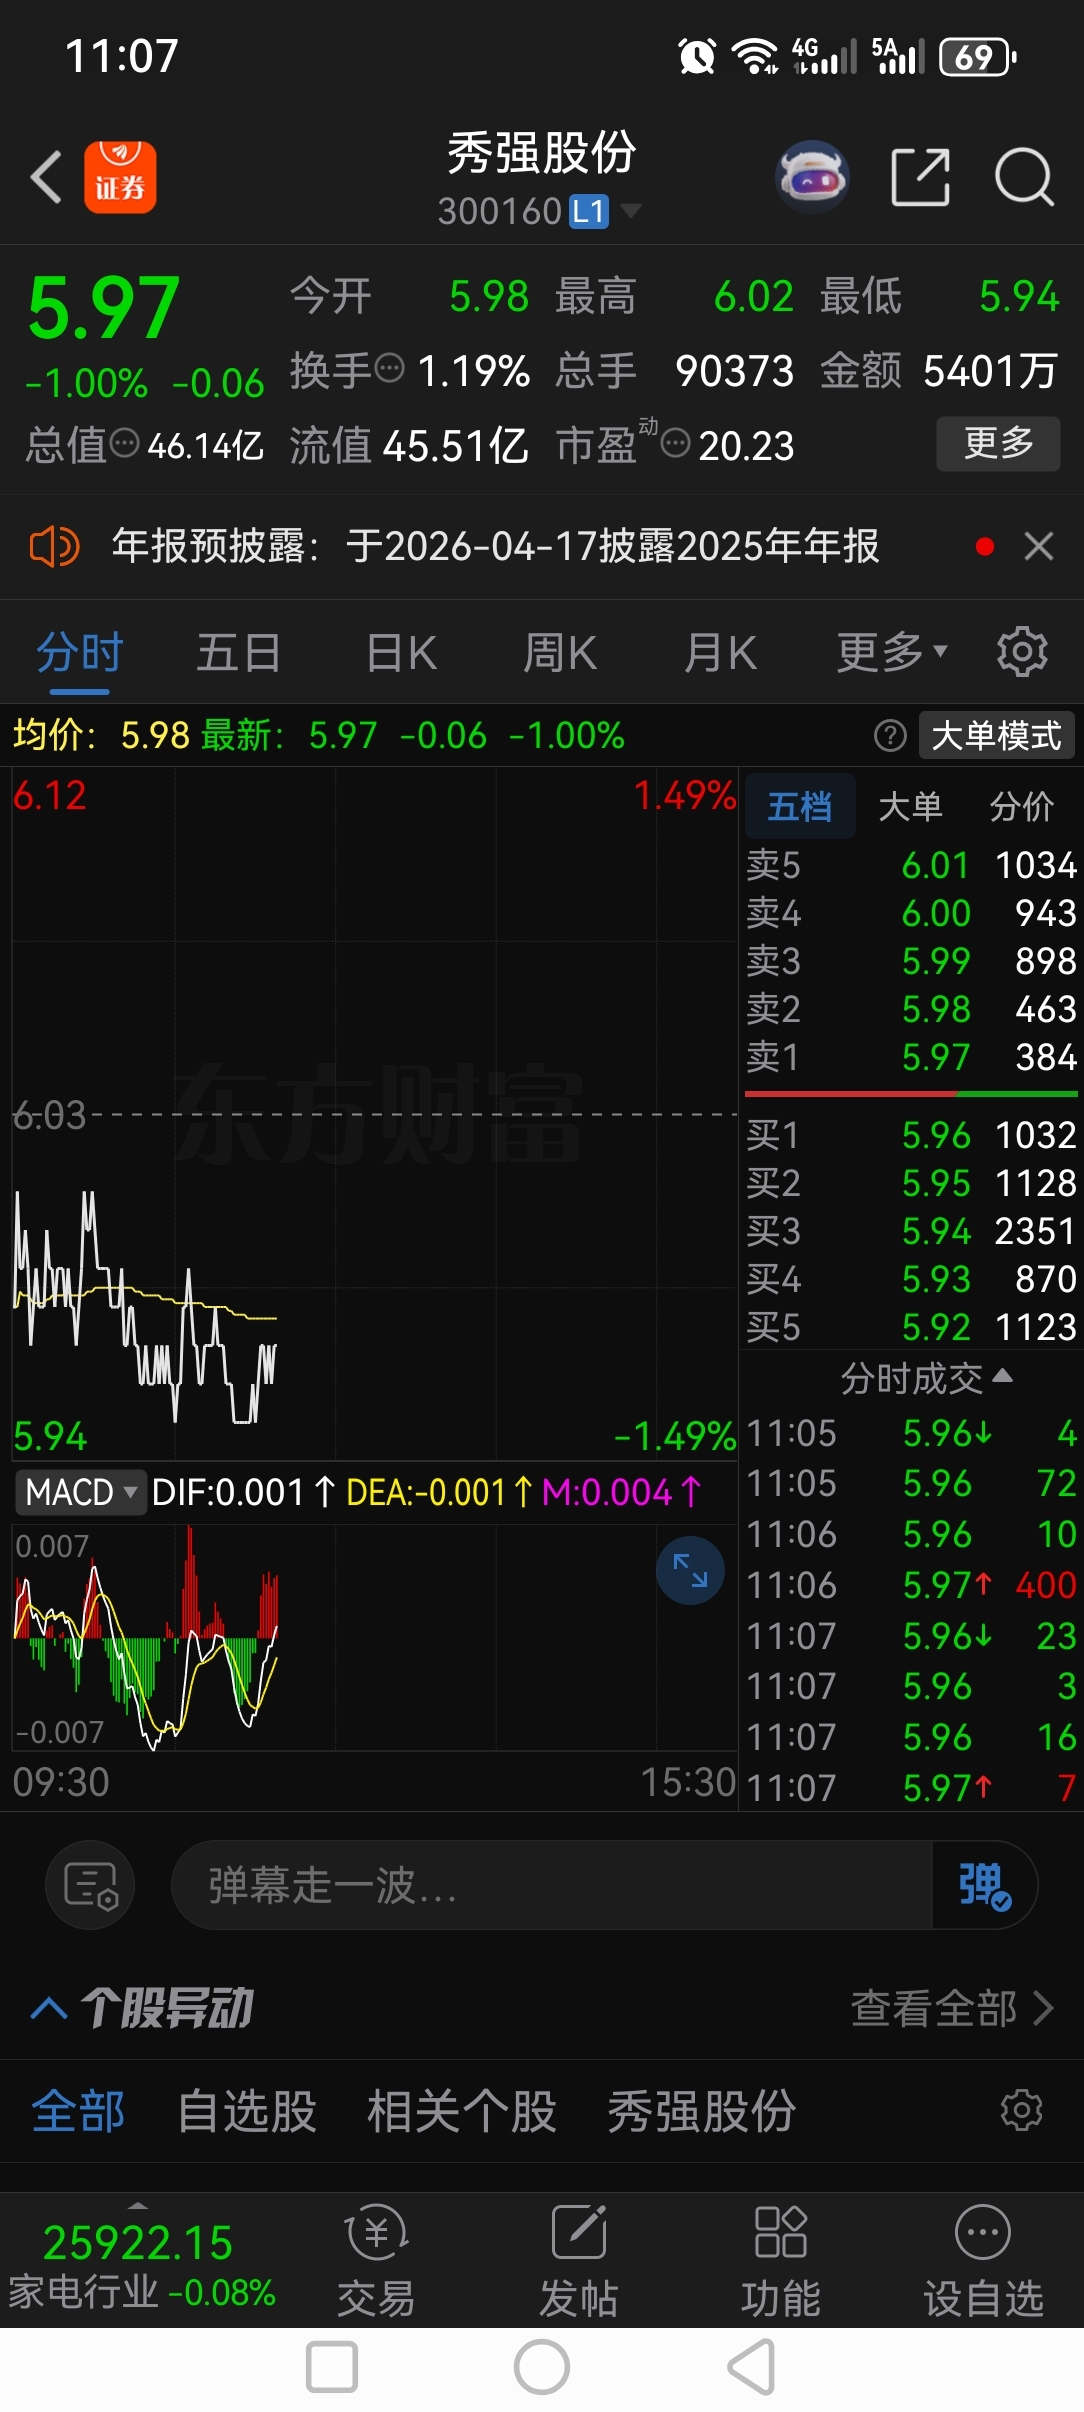Toggle the 弹 danmaku switch
This screenshot has height=2412, width=1084.
click(984, 1885)
